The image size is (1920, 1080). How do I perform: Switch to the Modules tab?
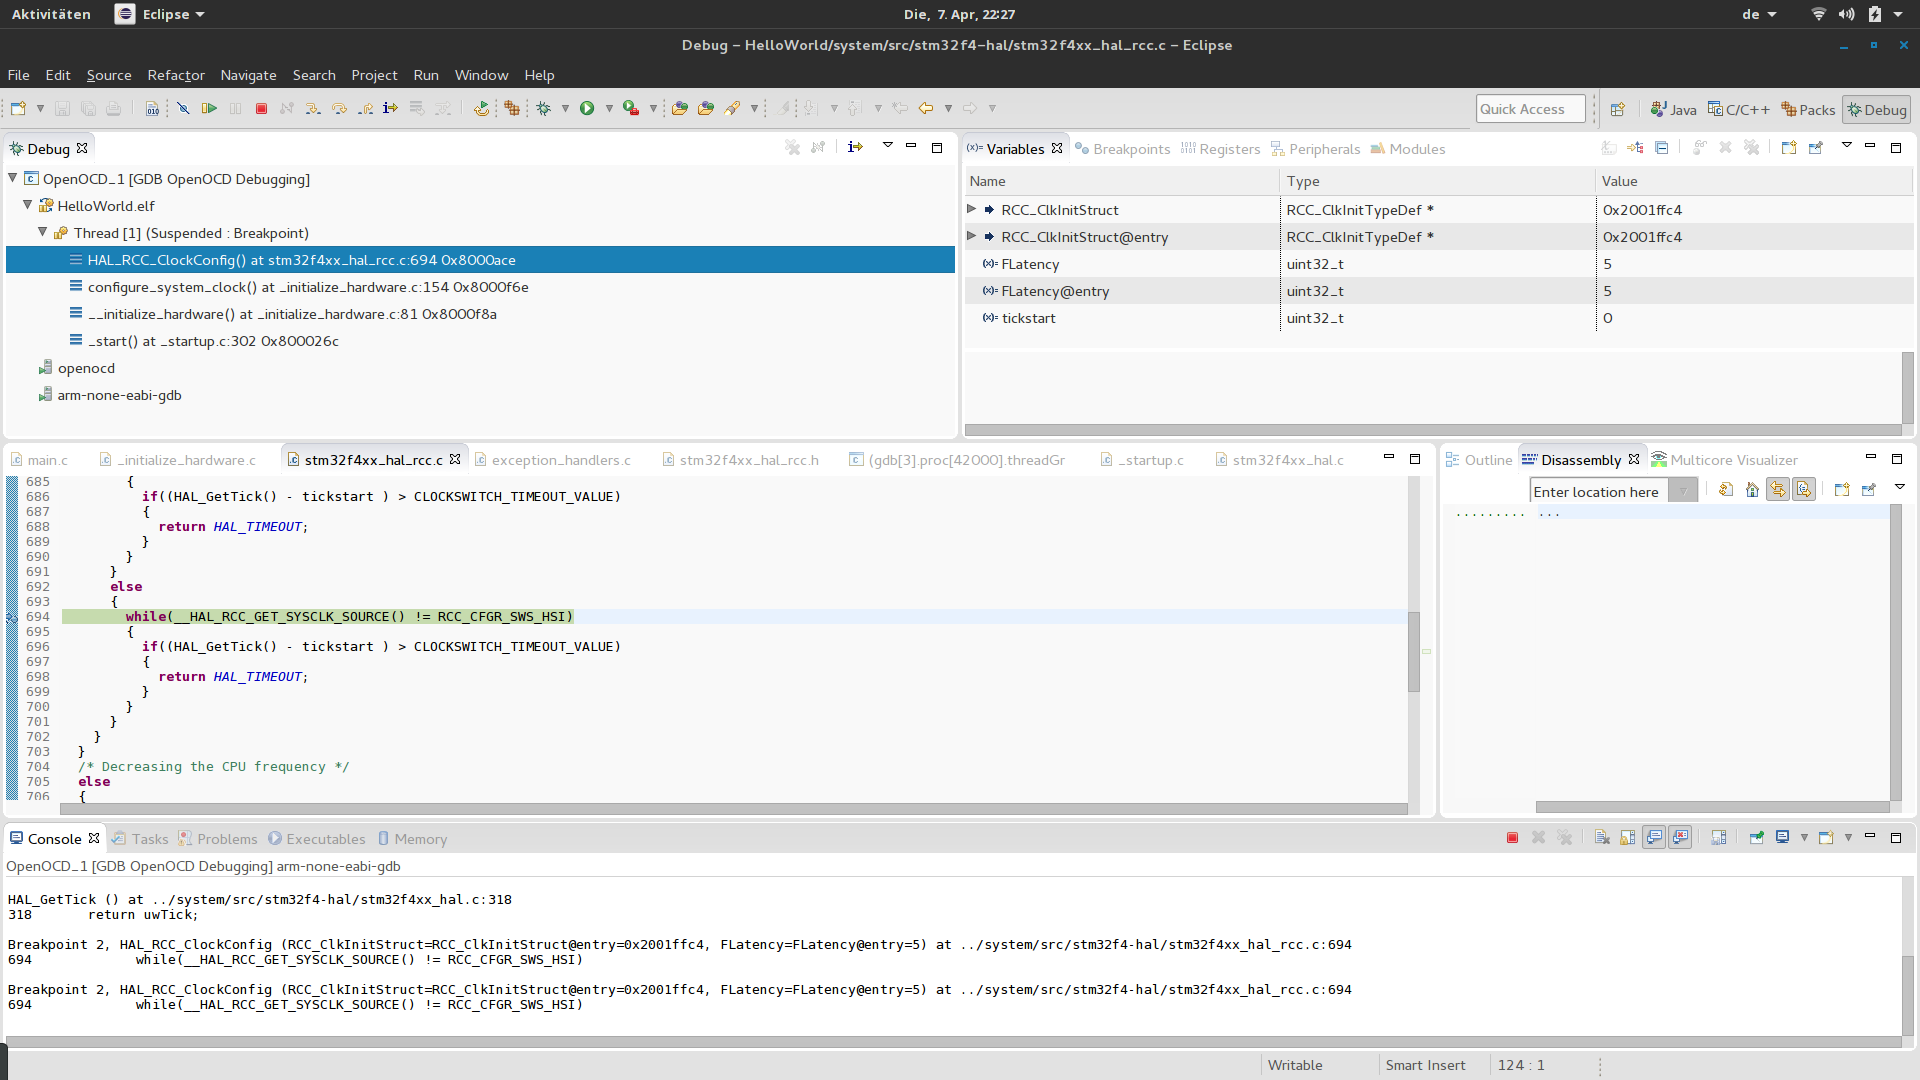1407,149
